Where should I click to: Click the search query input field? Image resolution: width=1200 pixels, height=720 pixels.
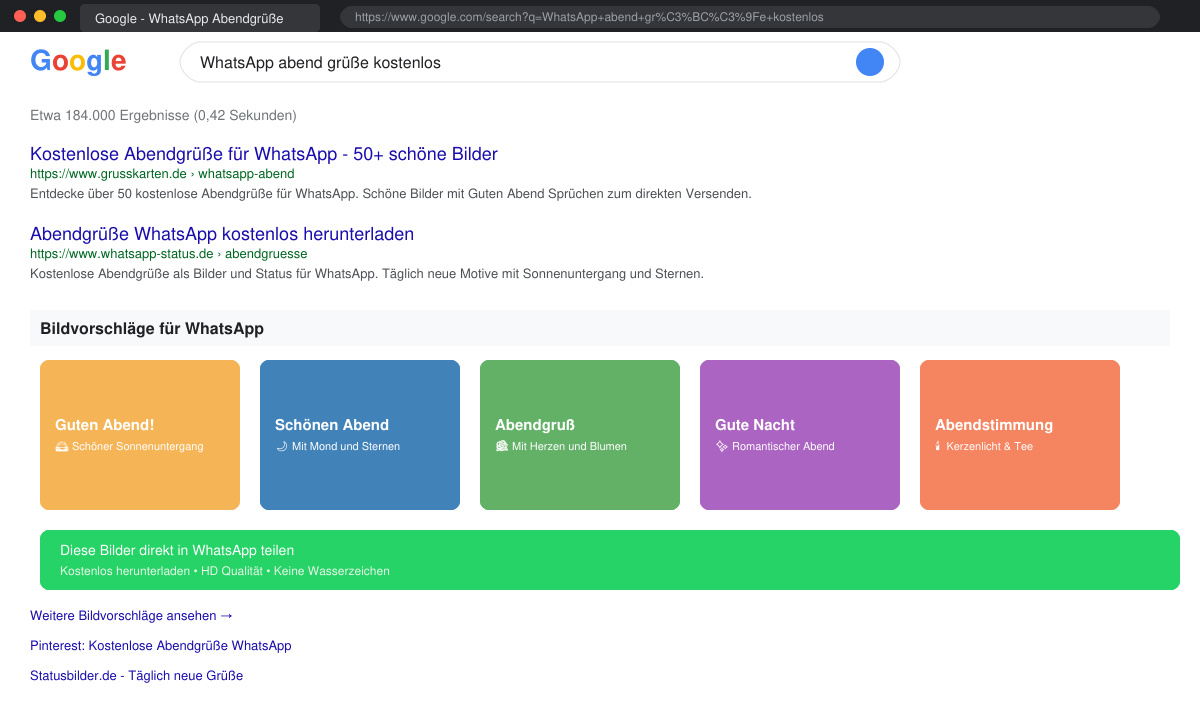[x=540, y=62]
